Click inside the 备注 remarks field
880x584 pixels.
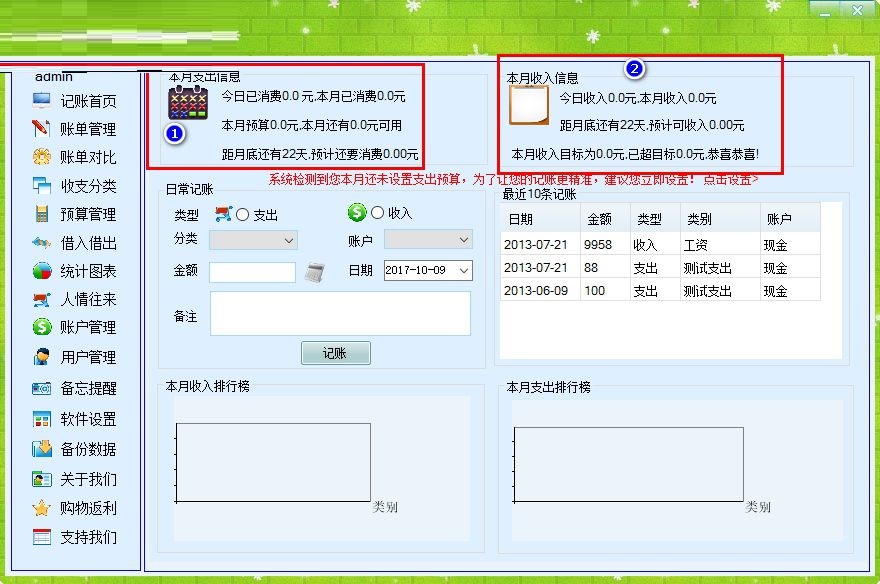340,314
